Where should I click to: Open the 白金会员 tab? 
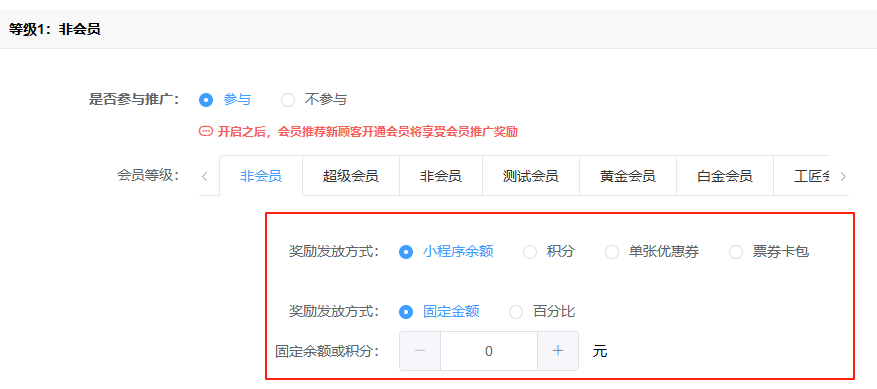pyautogui.click(x=725, y=176)
